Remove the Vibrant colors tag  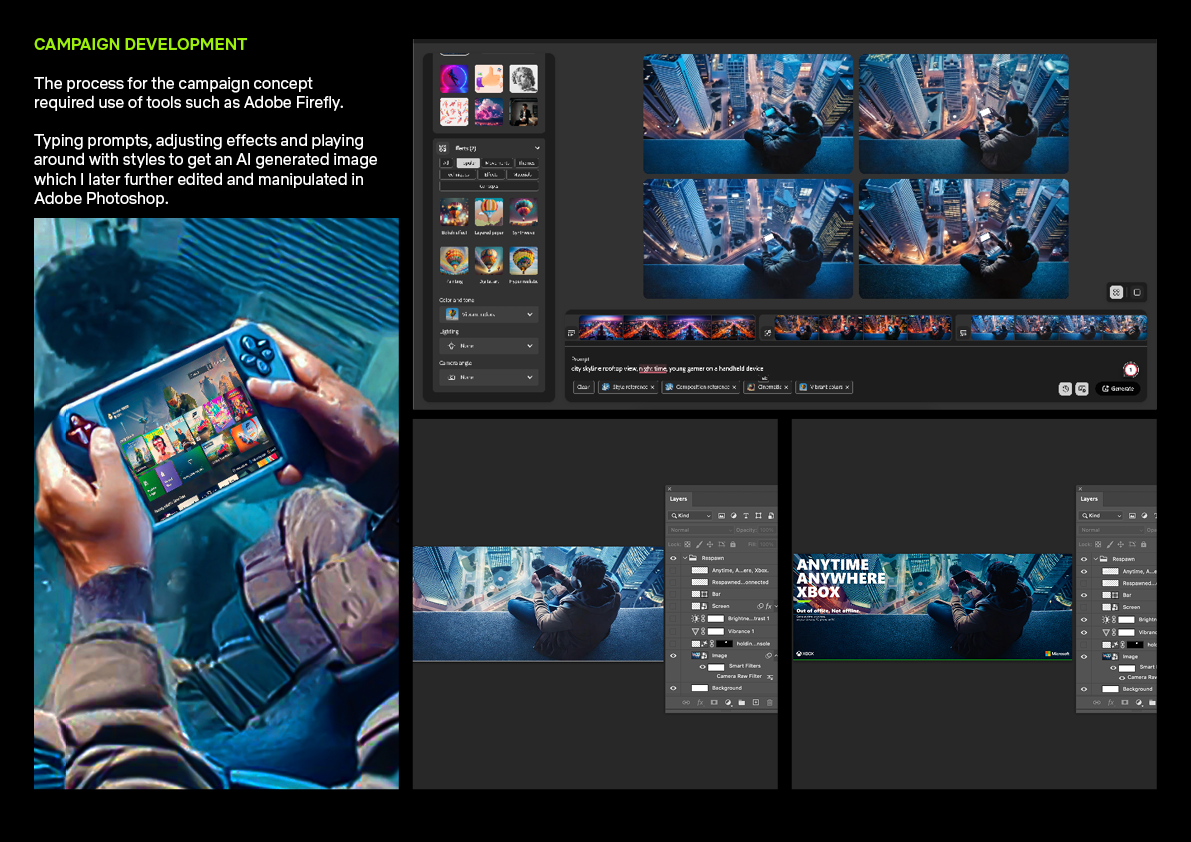click(x=847, y=387)
